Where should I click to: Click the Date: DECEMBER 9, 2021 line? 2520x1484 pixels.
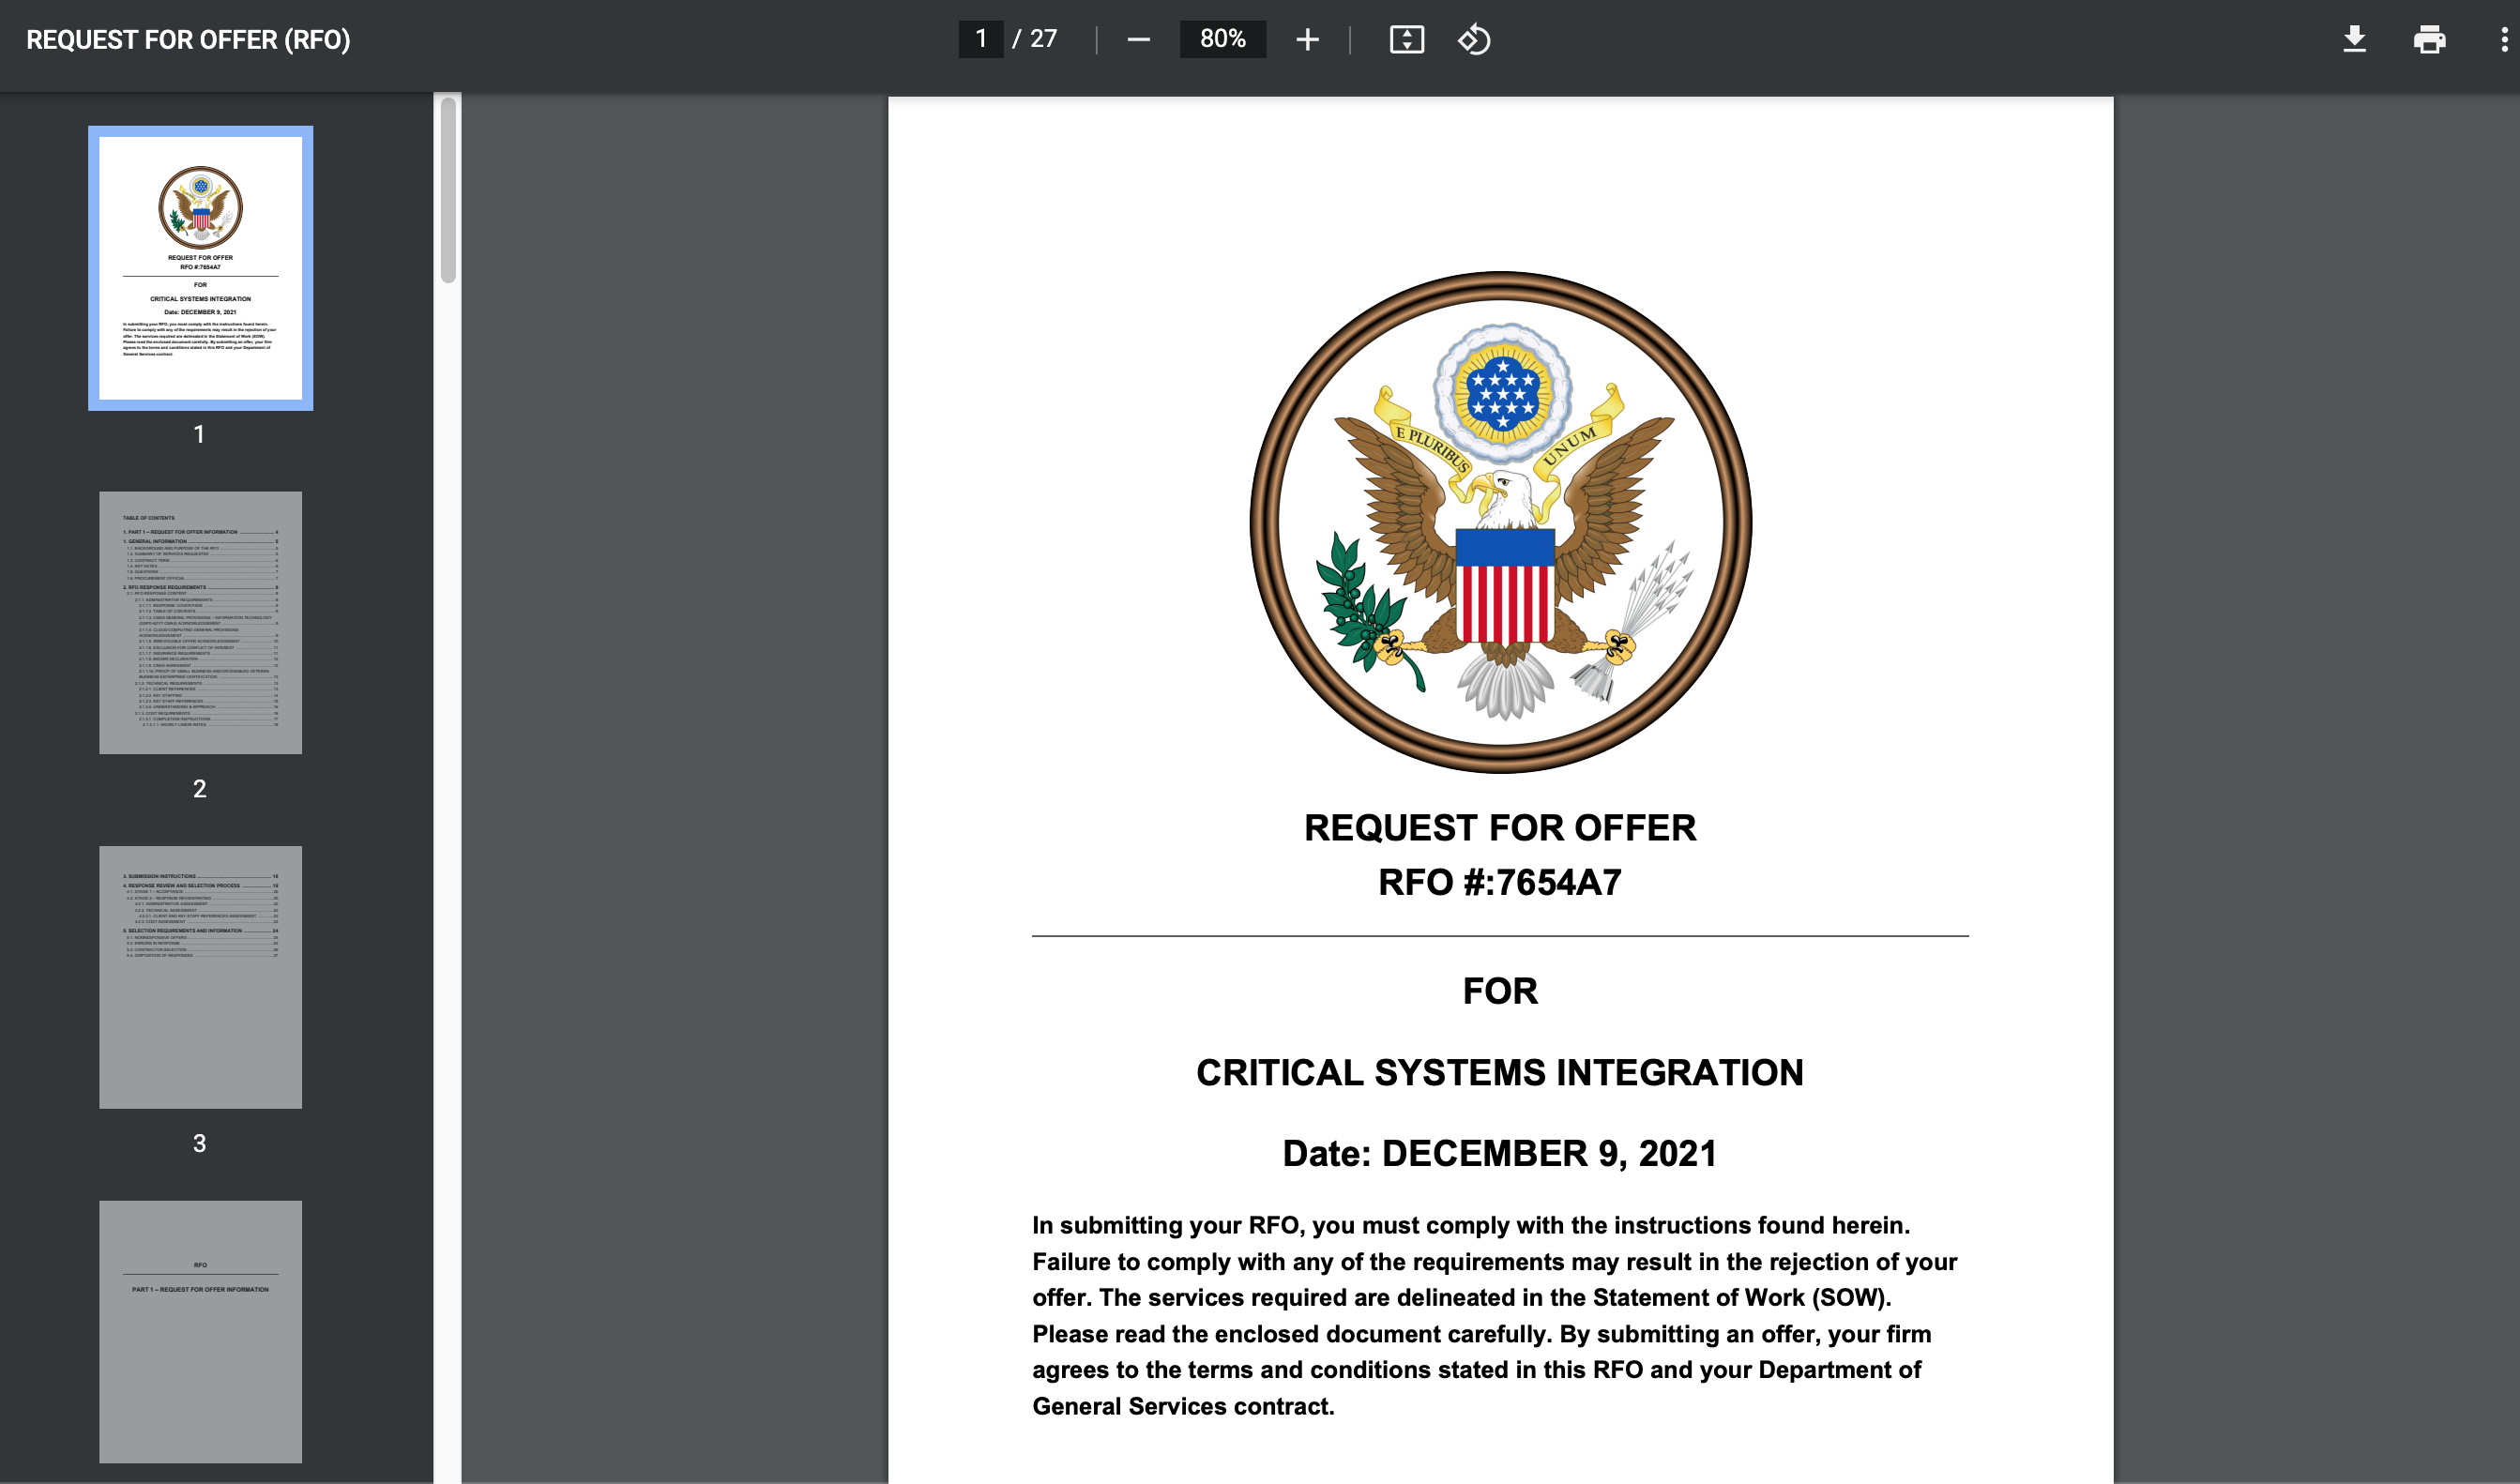pyautogui.click(x=1500, y=1153)
